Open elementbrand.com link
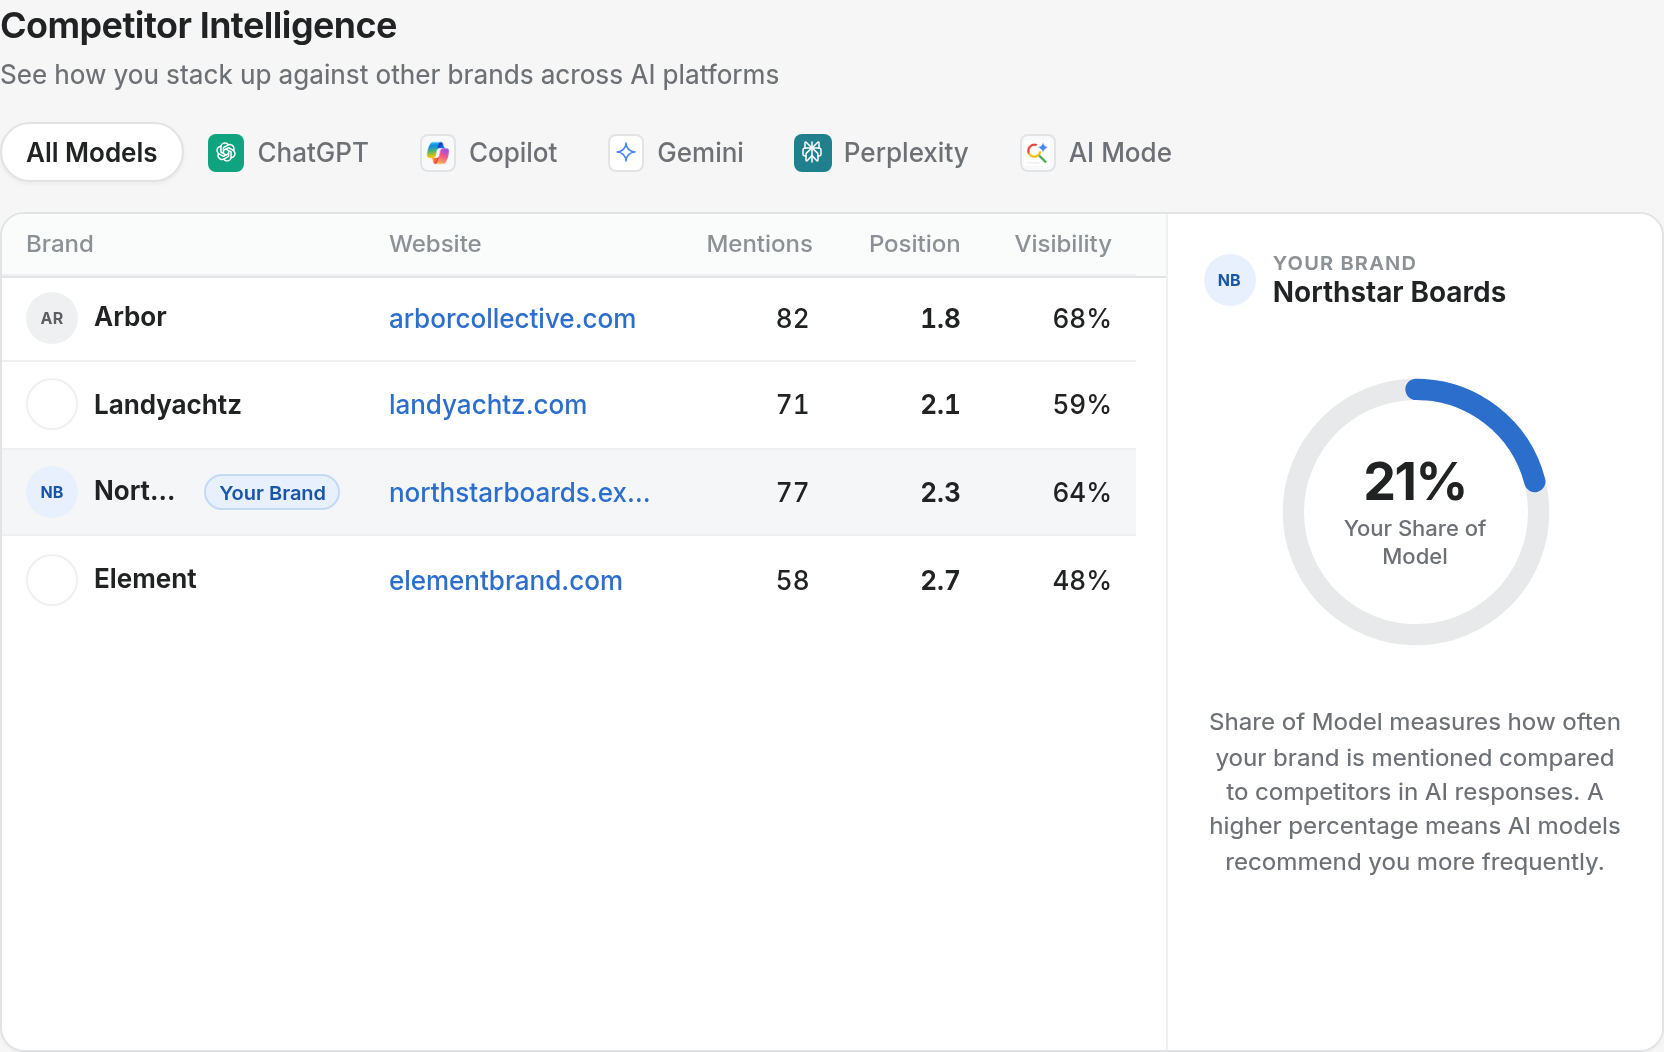 506,581
